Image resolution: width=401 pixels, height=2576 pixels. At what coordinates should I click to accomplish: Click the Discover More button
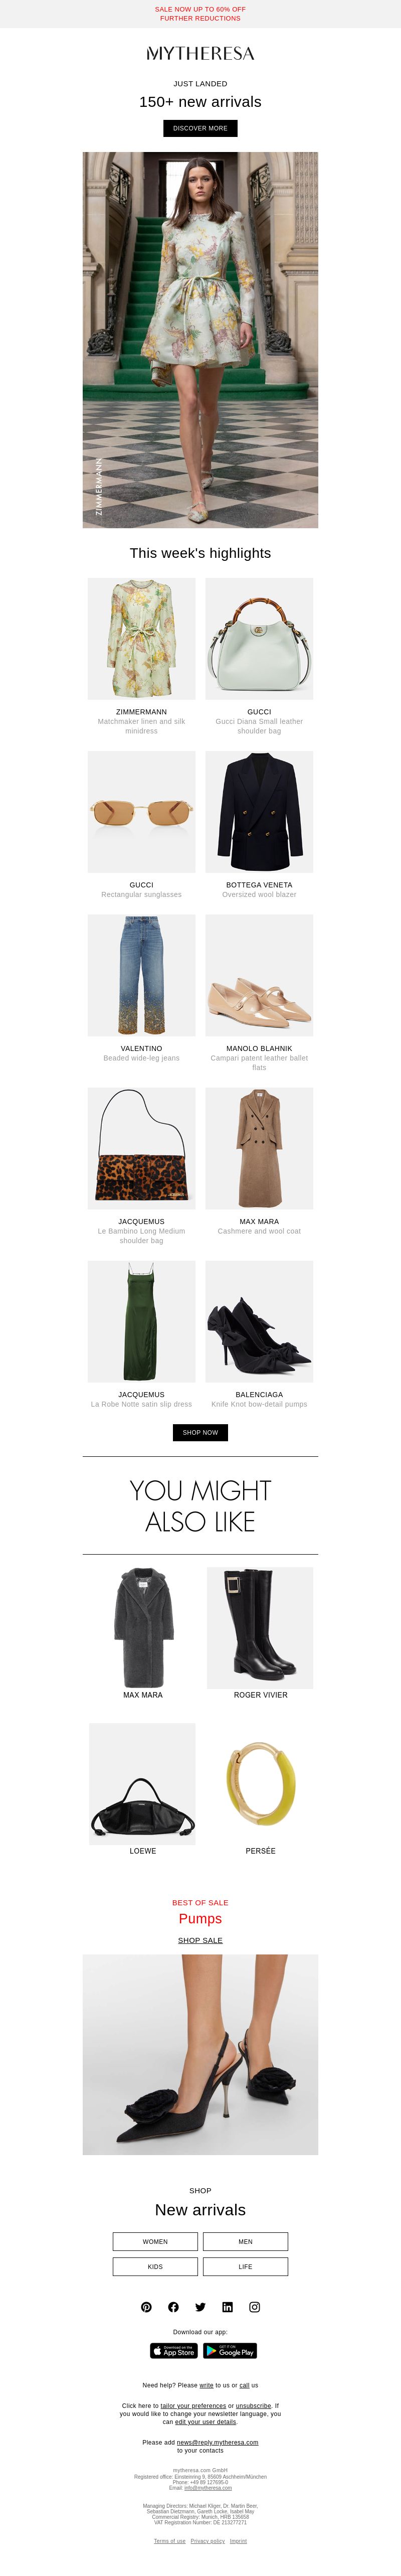tap(200, 128)
